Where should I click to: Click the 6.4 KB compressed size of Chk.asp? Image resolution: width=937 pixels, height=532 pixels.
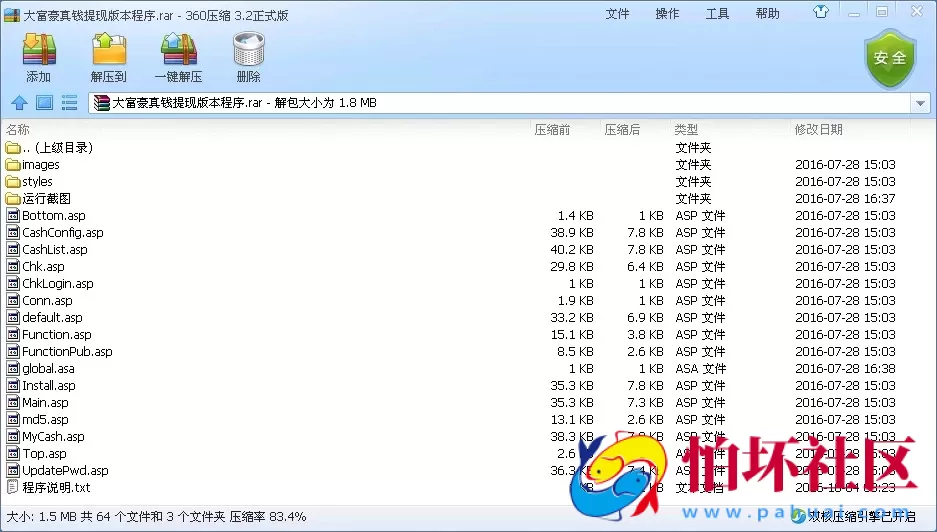[645, 267]
